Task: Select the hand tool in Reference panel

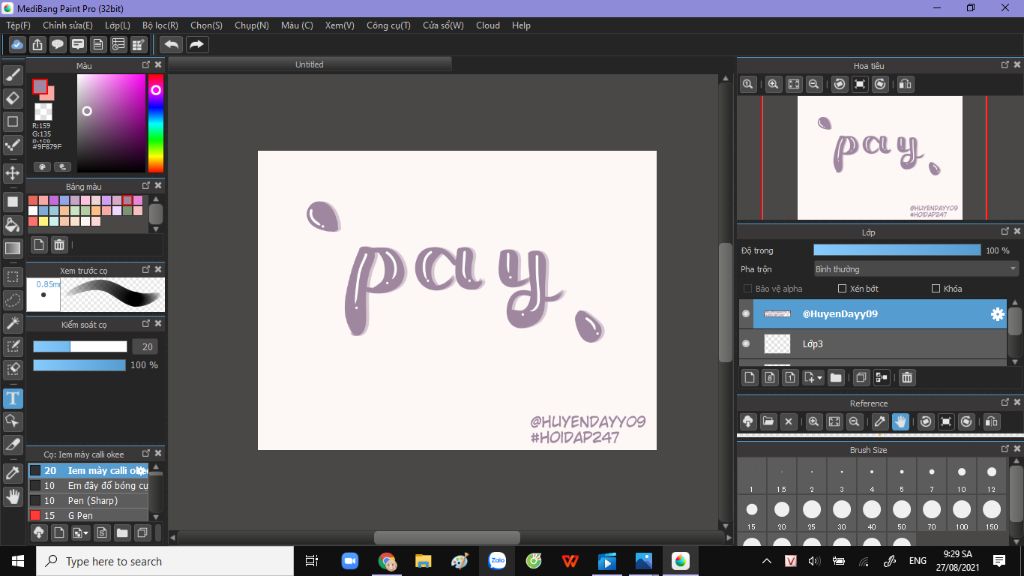Action: pos(900,421)
